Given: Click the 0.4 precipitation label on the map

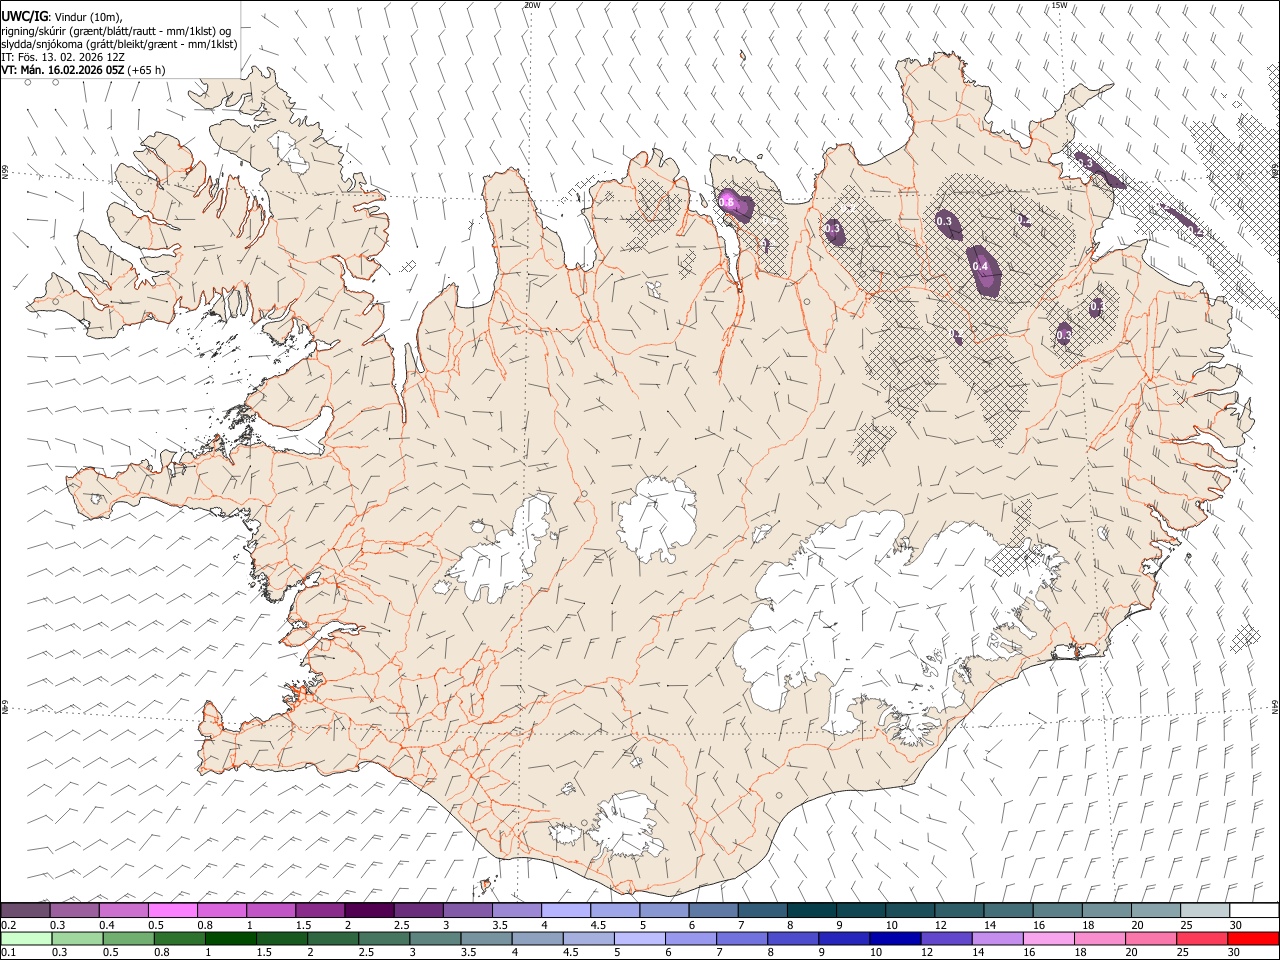Looking at the screenshot, I should click(980, 266).
